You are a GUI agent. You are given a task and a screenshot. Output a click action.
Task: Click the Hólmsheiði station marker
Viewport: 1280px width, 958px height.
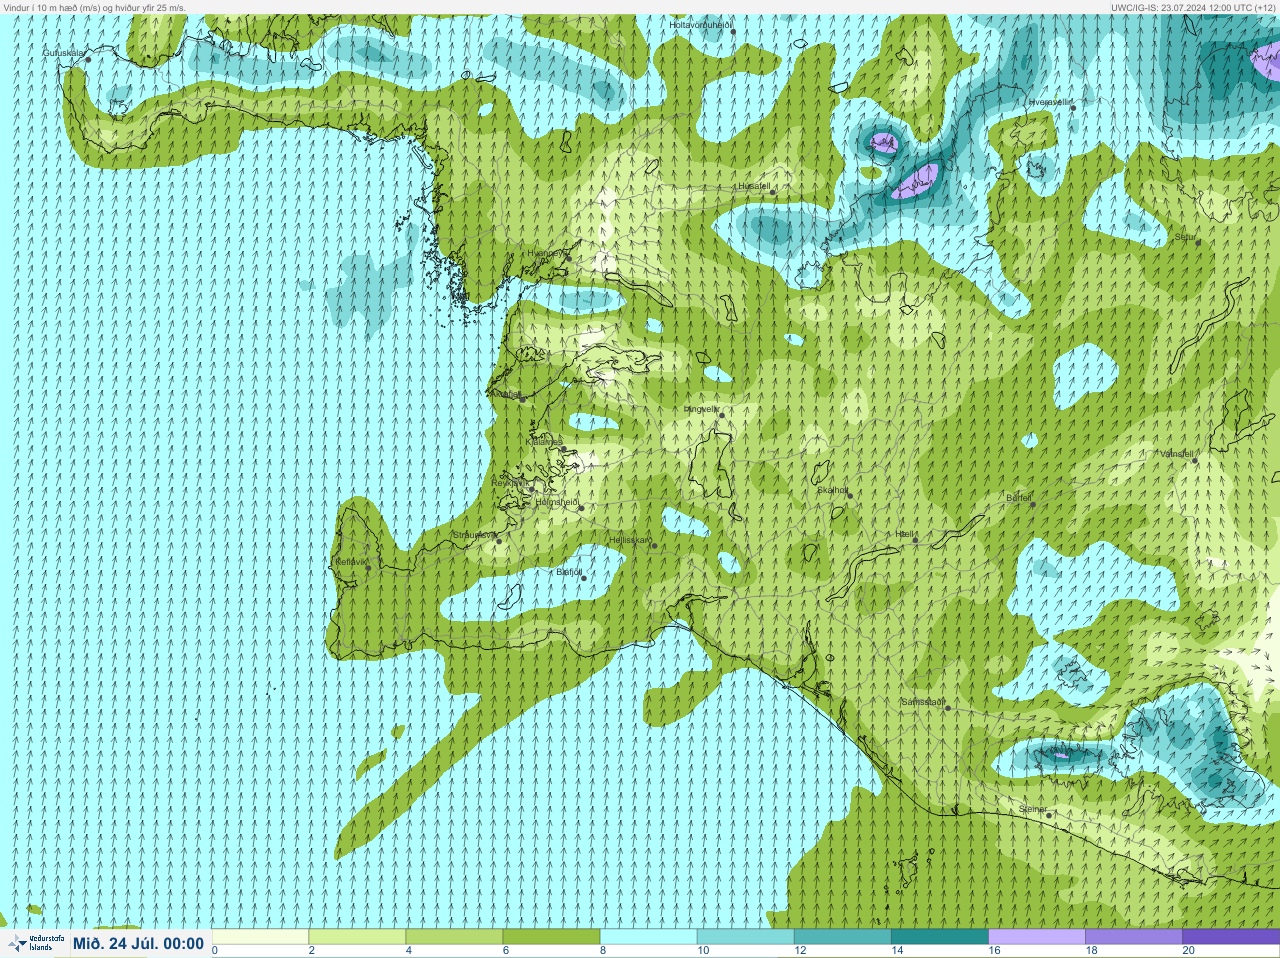coord(581,508)
